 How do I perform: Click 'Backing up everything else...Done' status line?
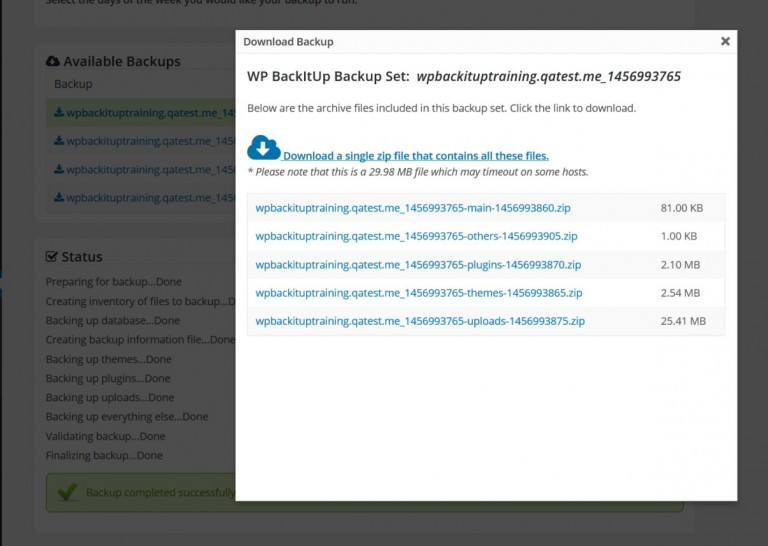pos(127,417)
